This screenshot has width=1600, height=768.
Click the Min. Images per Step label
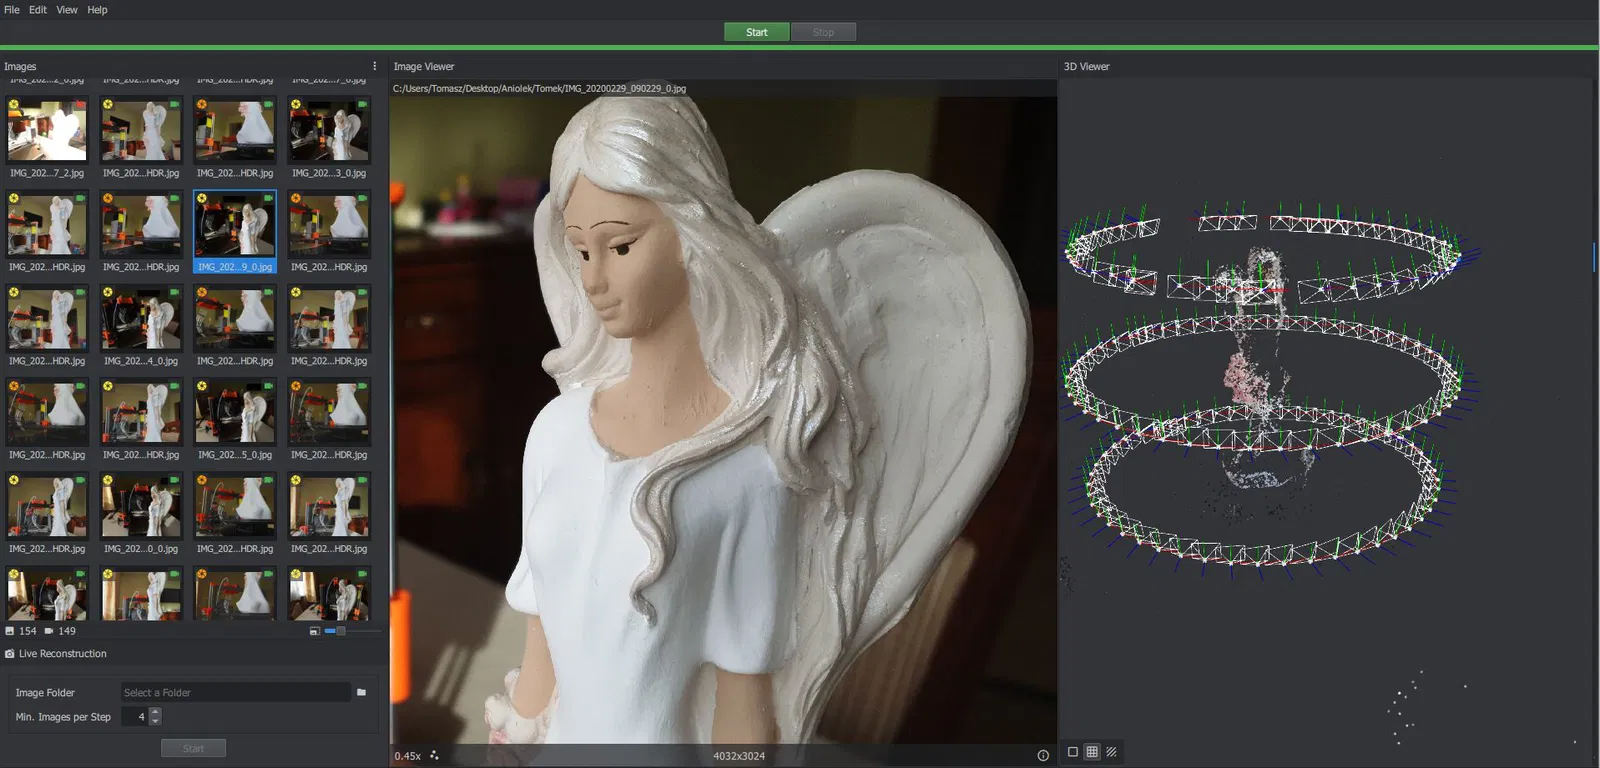click(63, 717)
